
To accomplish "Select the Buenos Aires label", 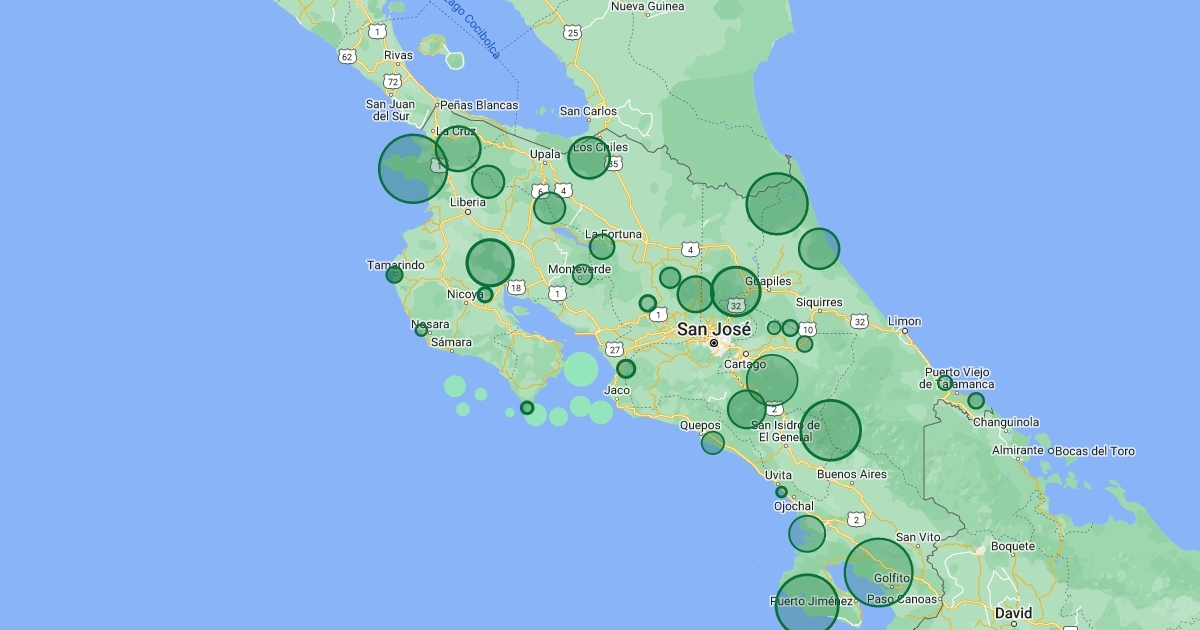I will click(852, 474).
